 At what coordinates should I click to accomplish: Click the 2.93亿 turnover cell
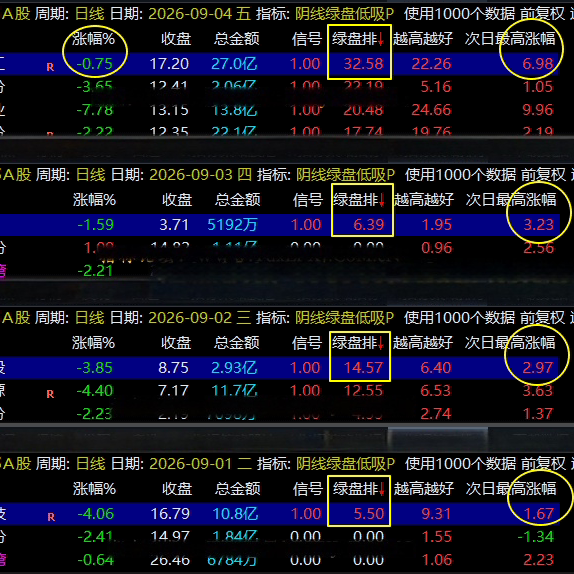click(234, 368)
